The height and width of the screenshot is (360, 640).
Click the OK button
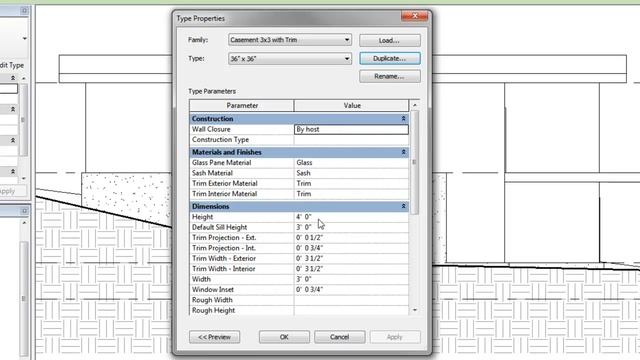click(284, 337)
